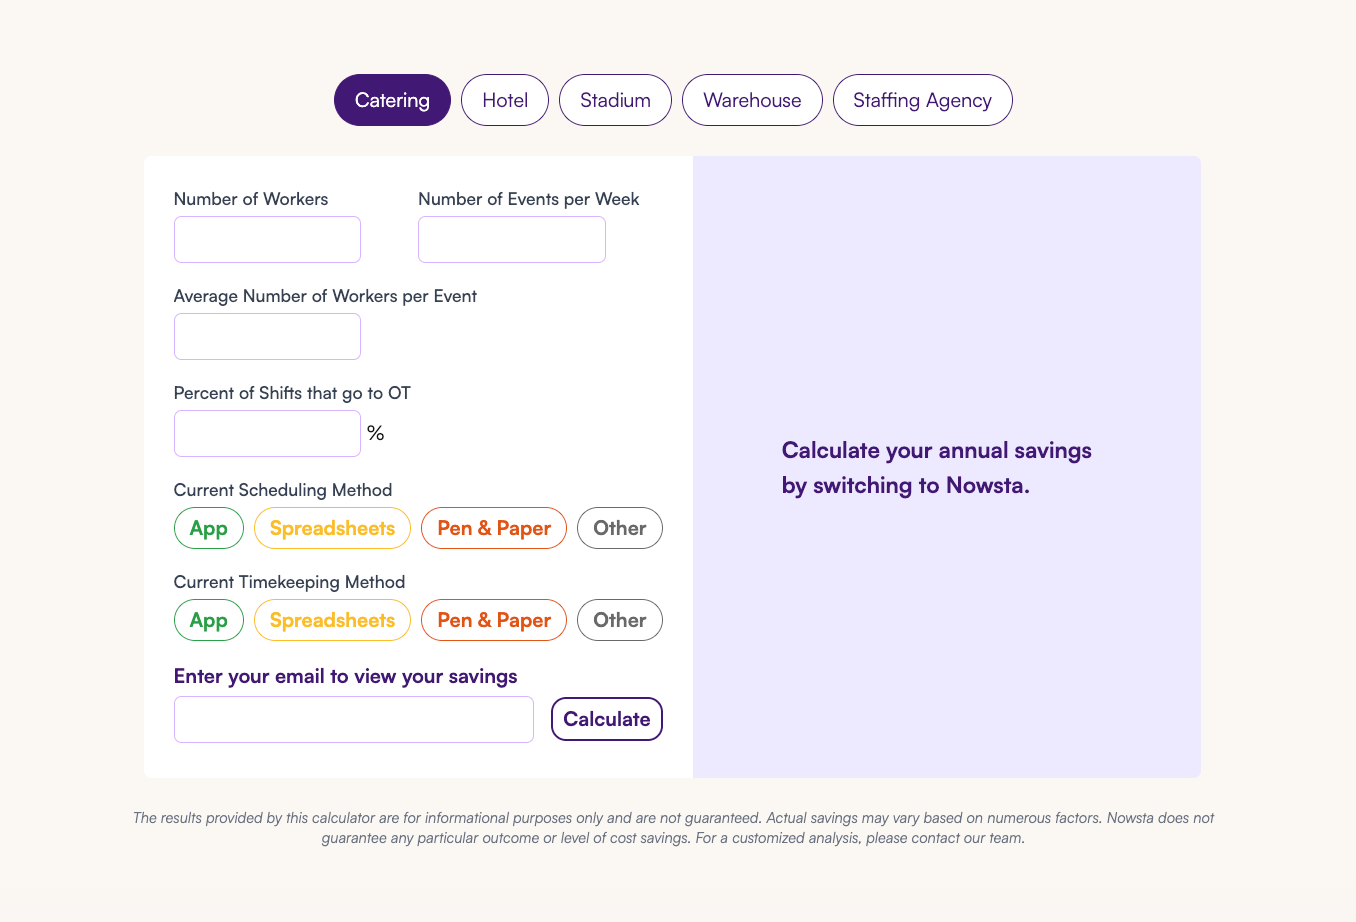This screenshot has width=1356, height=922.
Task: Focus the Average Number of Workers per Event field
Action: (x=267, y=336)
